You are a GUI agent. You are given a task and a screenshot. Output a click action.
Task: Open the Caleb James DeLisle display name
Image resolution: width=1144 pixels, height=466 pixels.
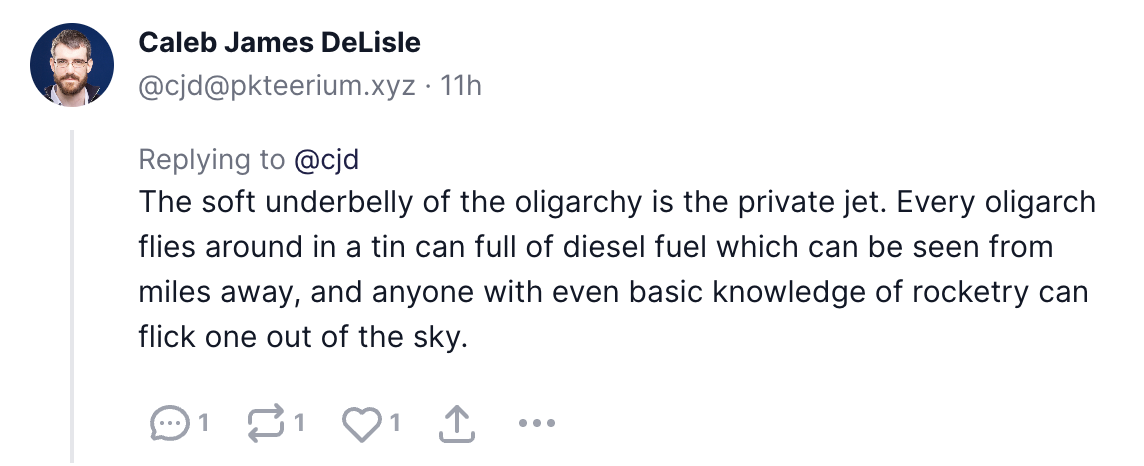[279, 44]
